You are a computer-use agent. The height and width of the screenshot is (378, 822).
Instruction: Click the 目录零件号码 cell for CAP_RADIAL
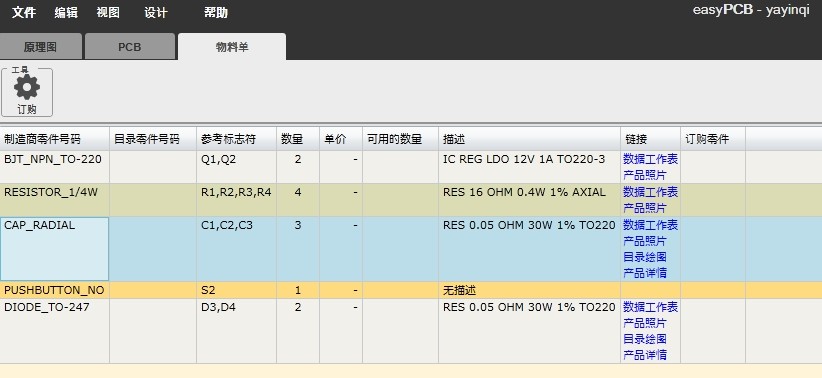point(153,249)
